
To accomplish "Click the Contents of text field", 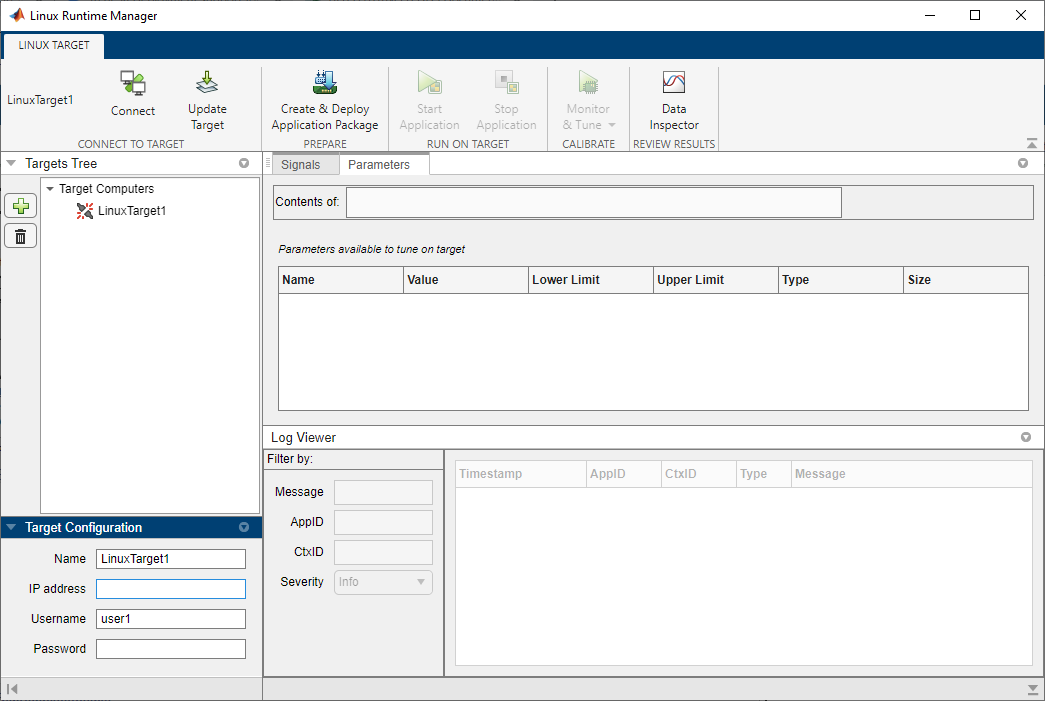I will (x=593, y=202).
